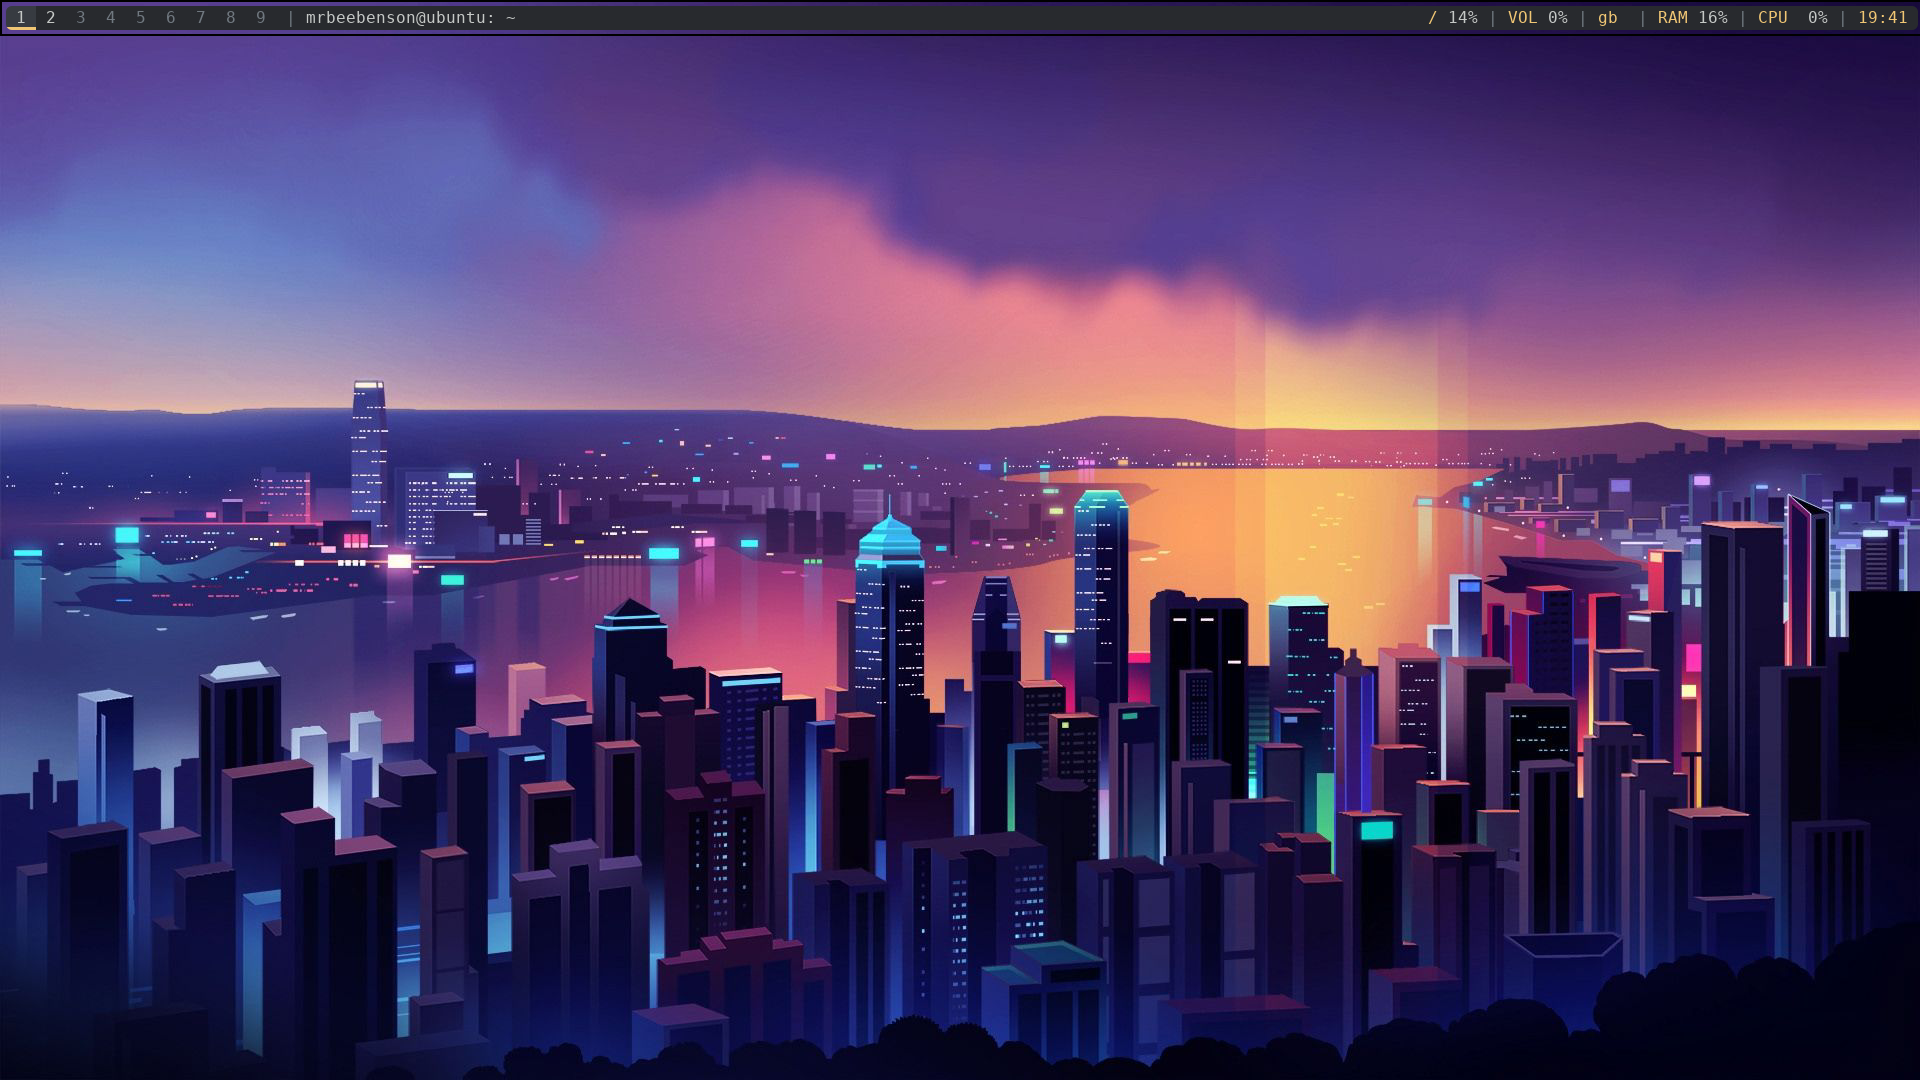
Task: Switch to workspace 9
Action: [x=261, y=18]
